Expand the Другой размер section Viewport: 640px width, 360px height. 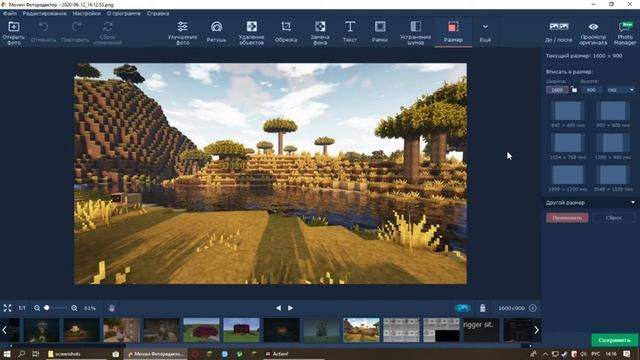(x=590, y=202)
